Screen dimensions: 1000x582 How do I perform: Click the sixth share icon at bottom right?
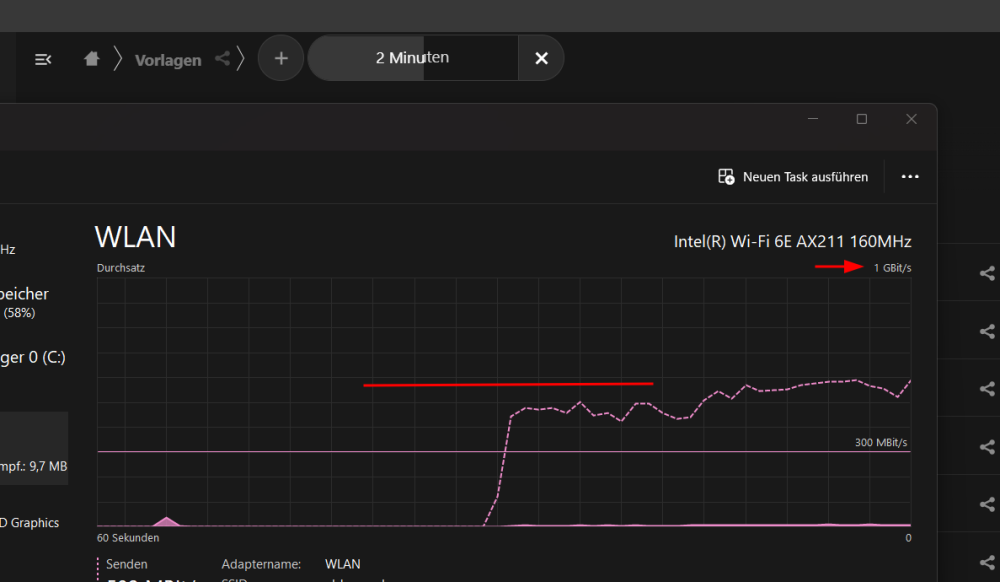[987, 562]
